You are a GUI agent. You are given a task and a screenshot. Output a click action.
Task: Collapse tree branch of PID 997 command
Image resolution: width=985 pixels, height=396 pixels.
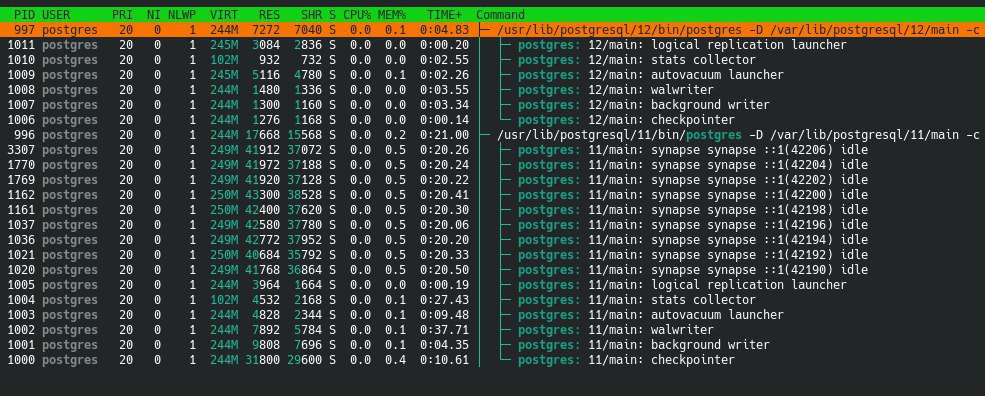(x=483, y=30)
